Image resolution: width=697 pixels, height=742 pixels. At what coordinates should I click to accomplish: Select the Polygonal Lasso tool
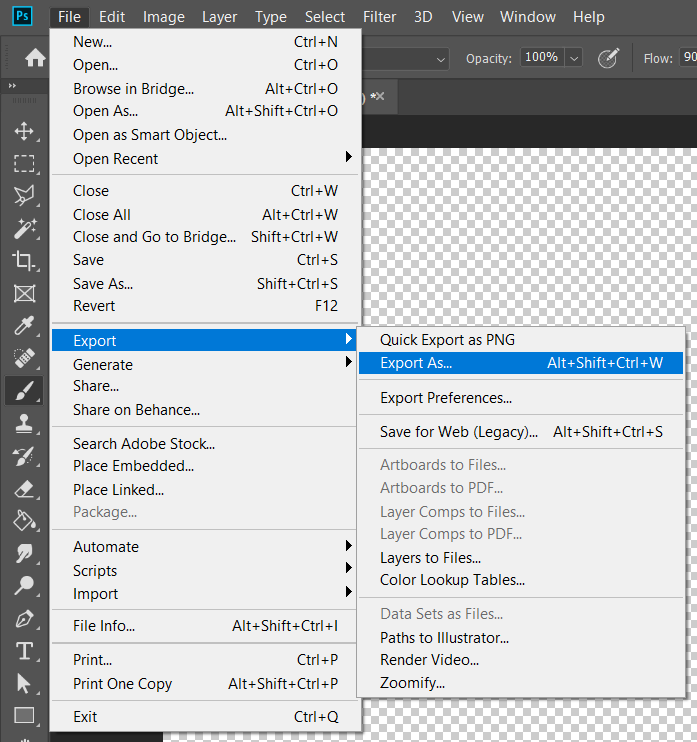click(x=24, y=195)
